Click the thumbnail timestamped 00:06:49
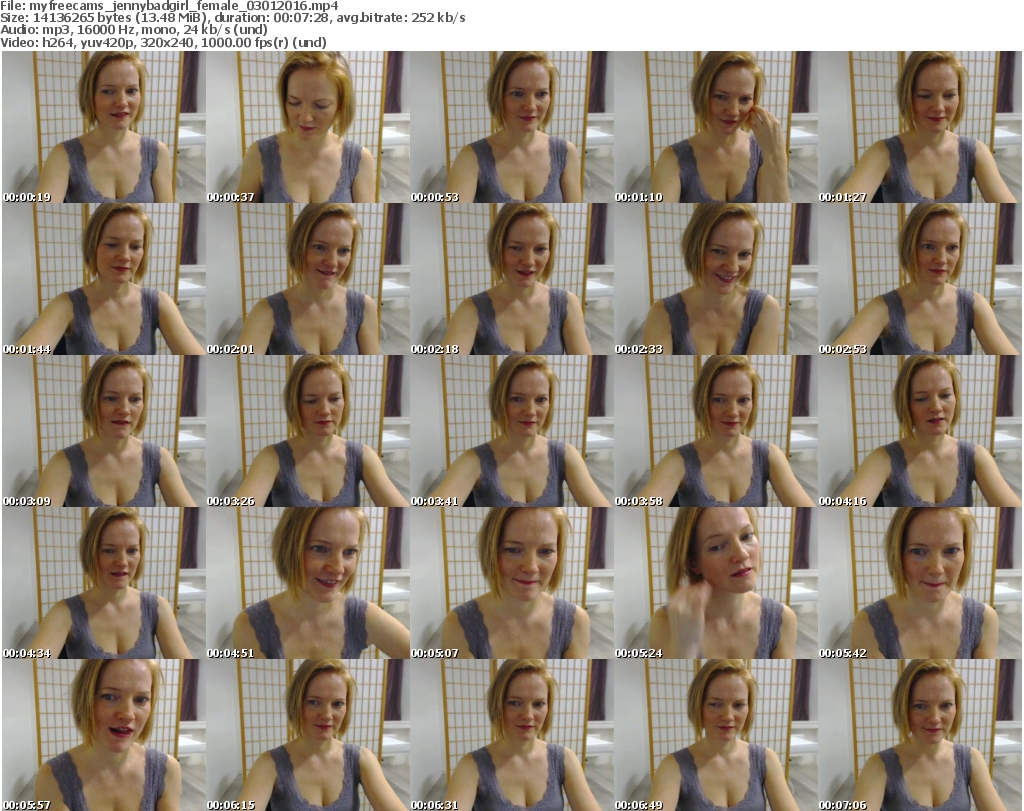1024x811 pixels. point(716,735)
